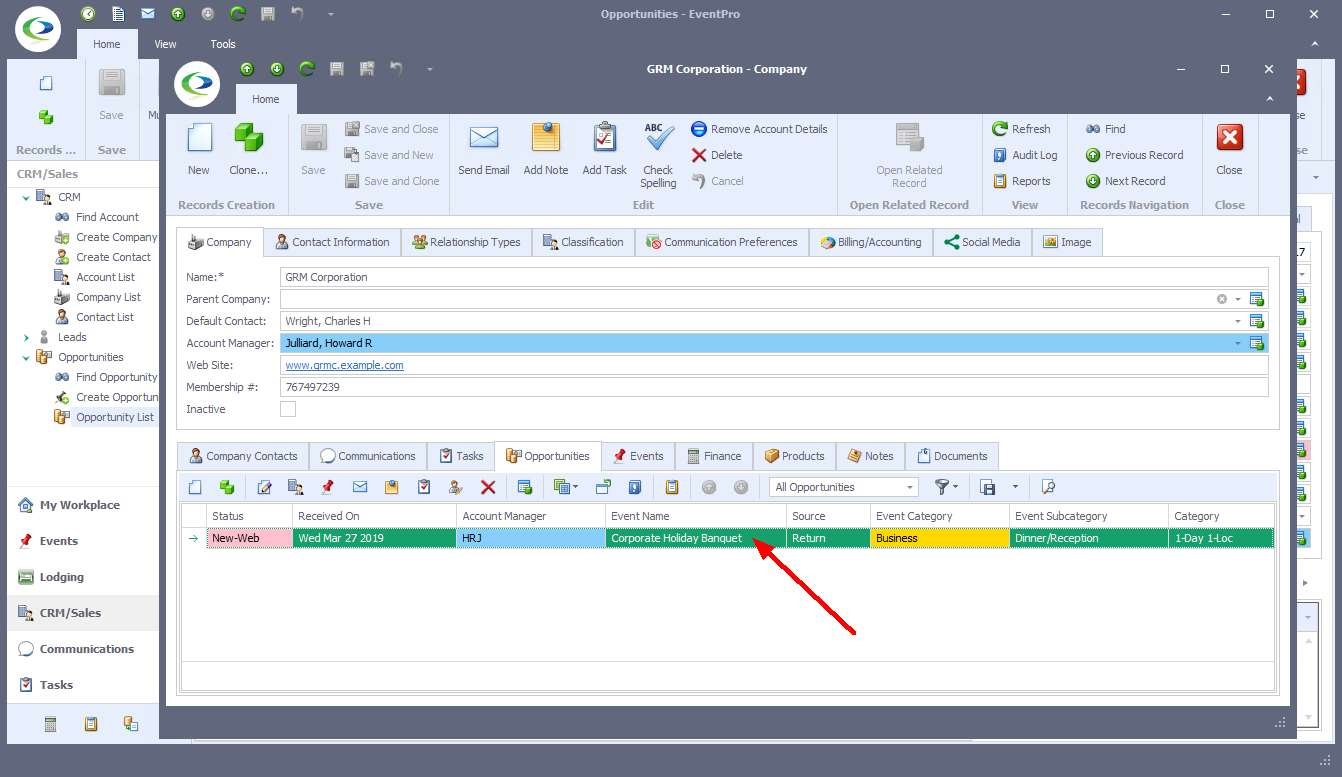This screenshot has height=777, width=1342.
Task: Open the Company Contacts tab
Action: pyautogui.click(x=243, y=456)
